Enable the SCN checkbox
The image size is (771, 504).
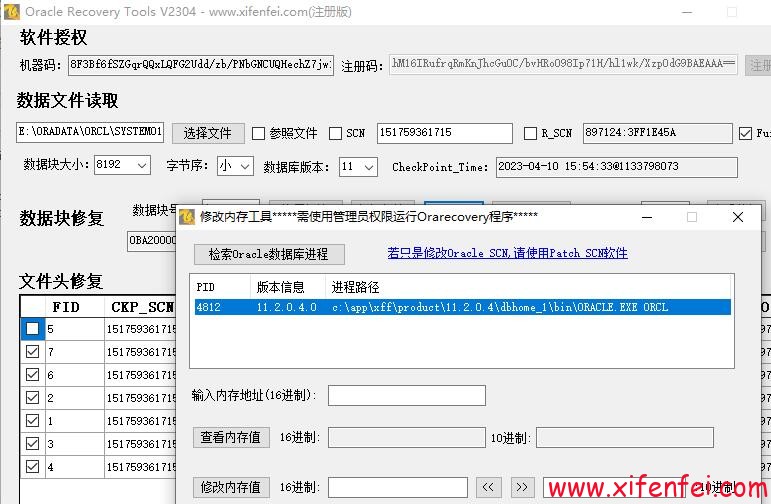click(335, 133)
